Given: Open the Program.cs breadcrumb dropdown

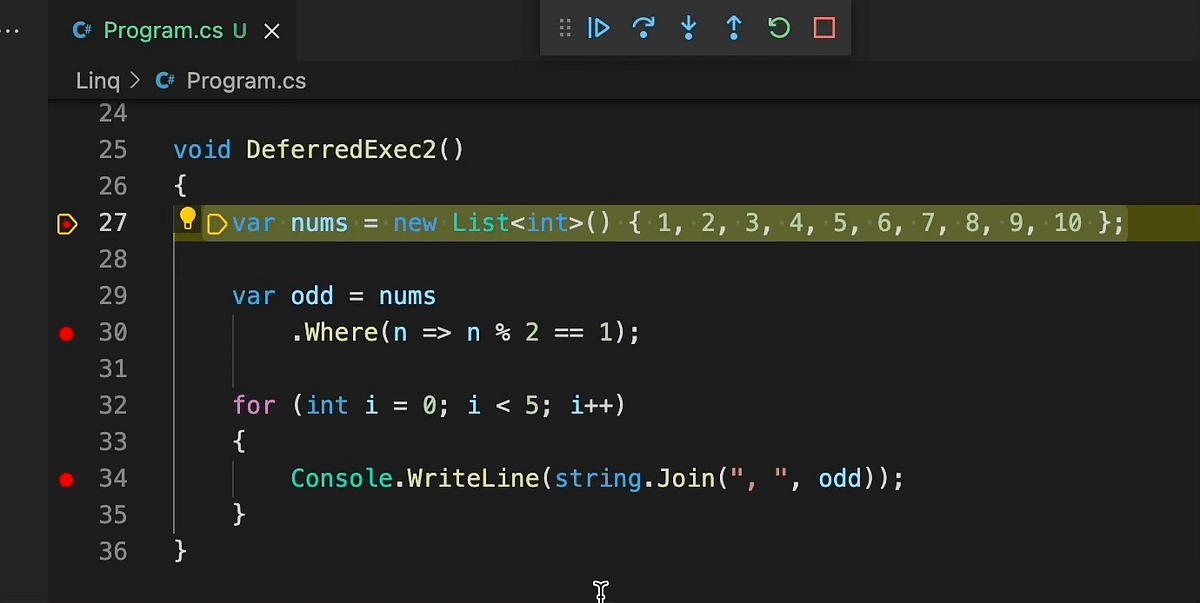Looking at the screenshot, I should pyautogui.click(x=246, y=80).
